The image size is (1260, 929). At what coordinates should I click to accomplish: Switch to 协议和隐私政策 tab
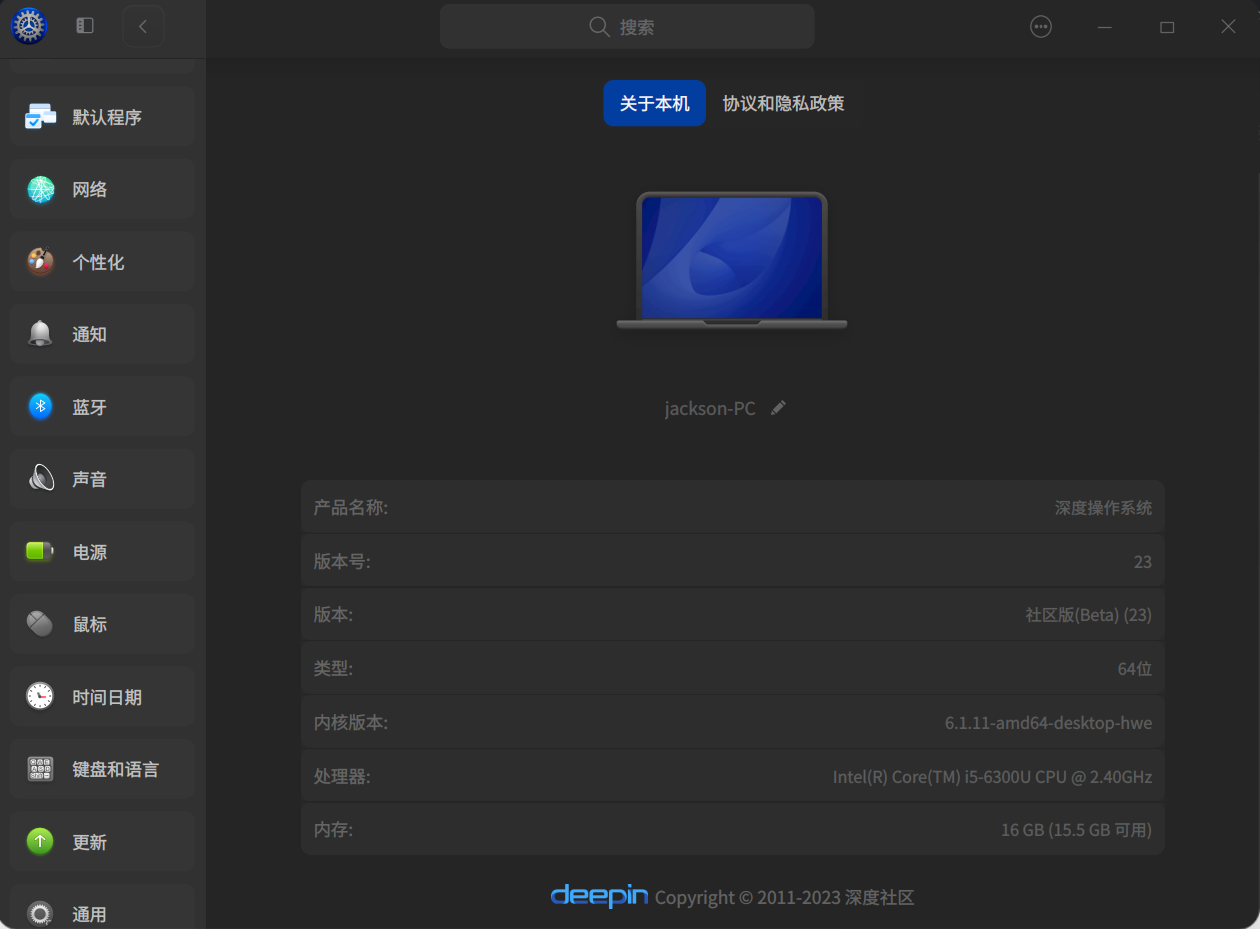click(783, 103)
